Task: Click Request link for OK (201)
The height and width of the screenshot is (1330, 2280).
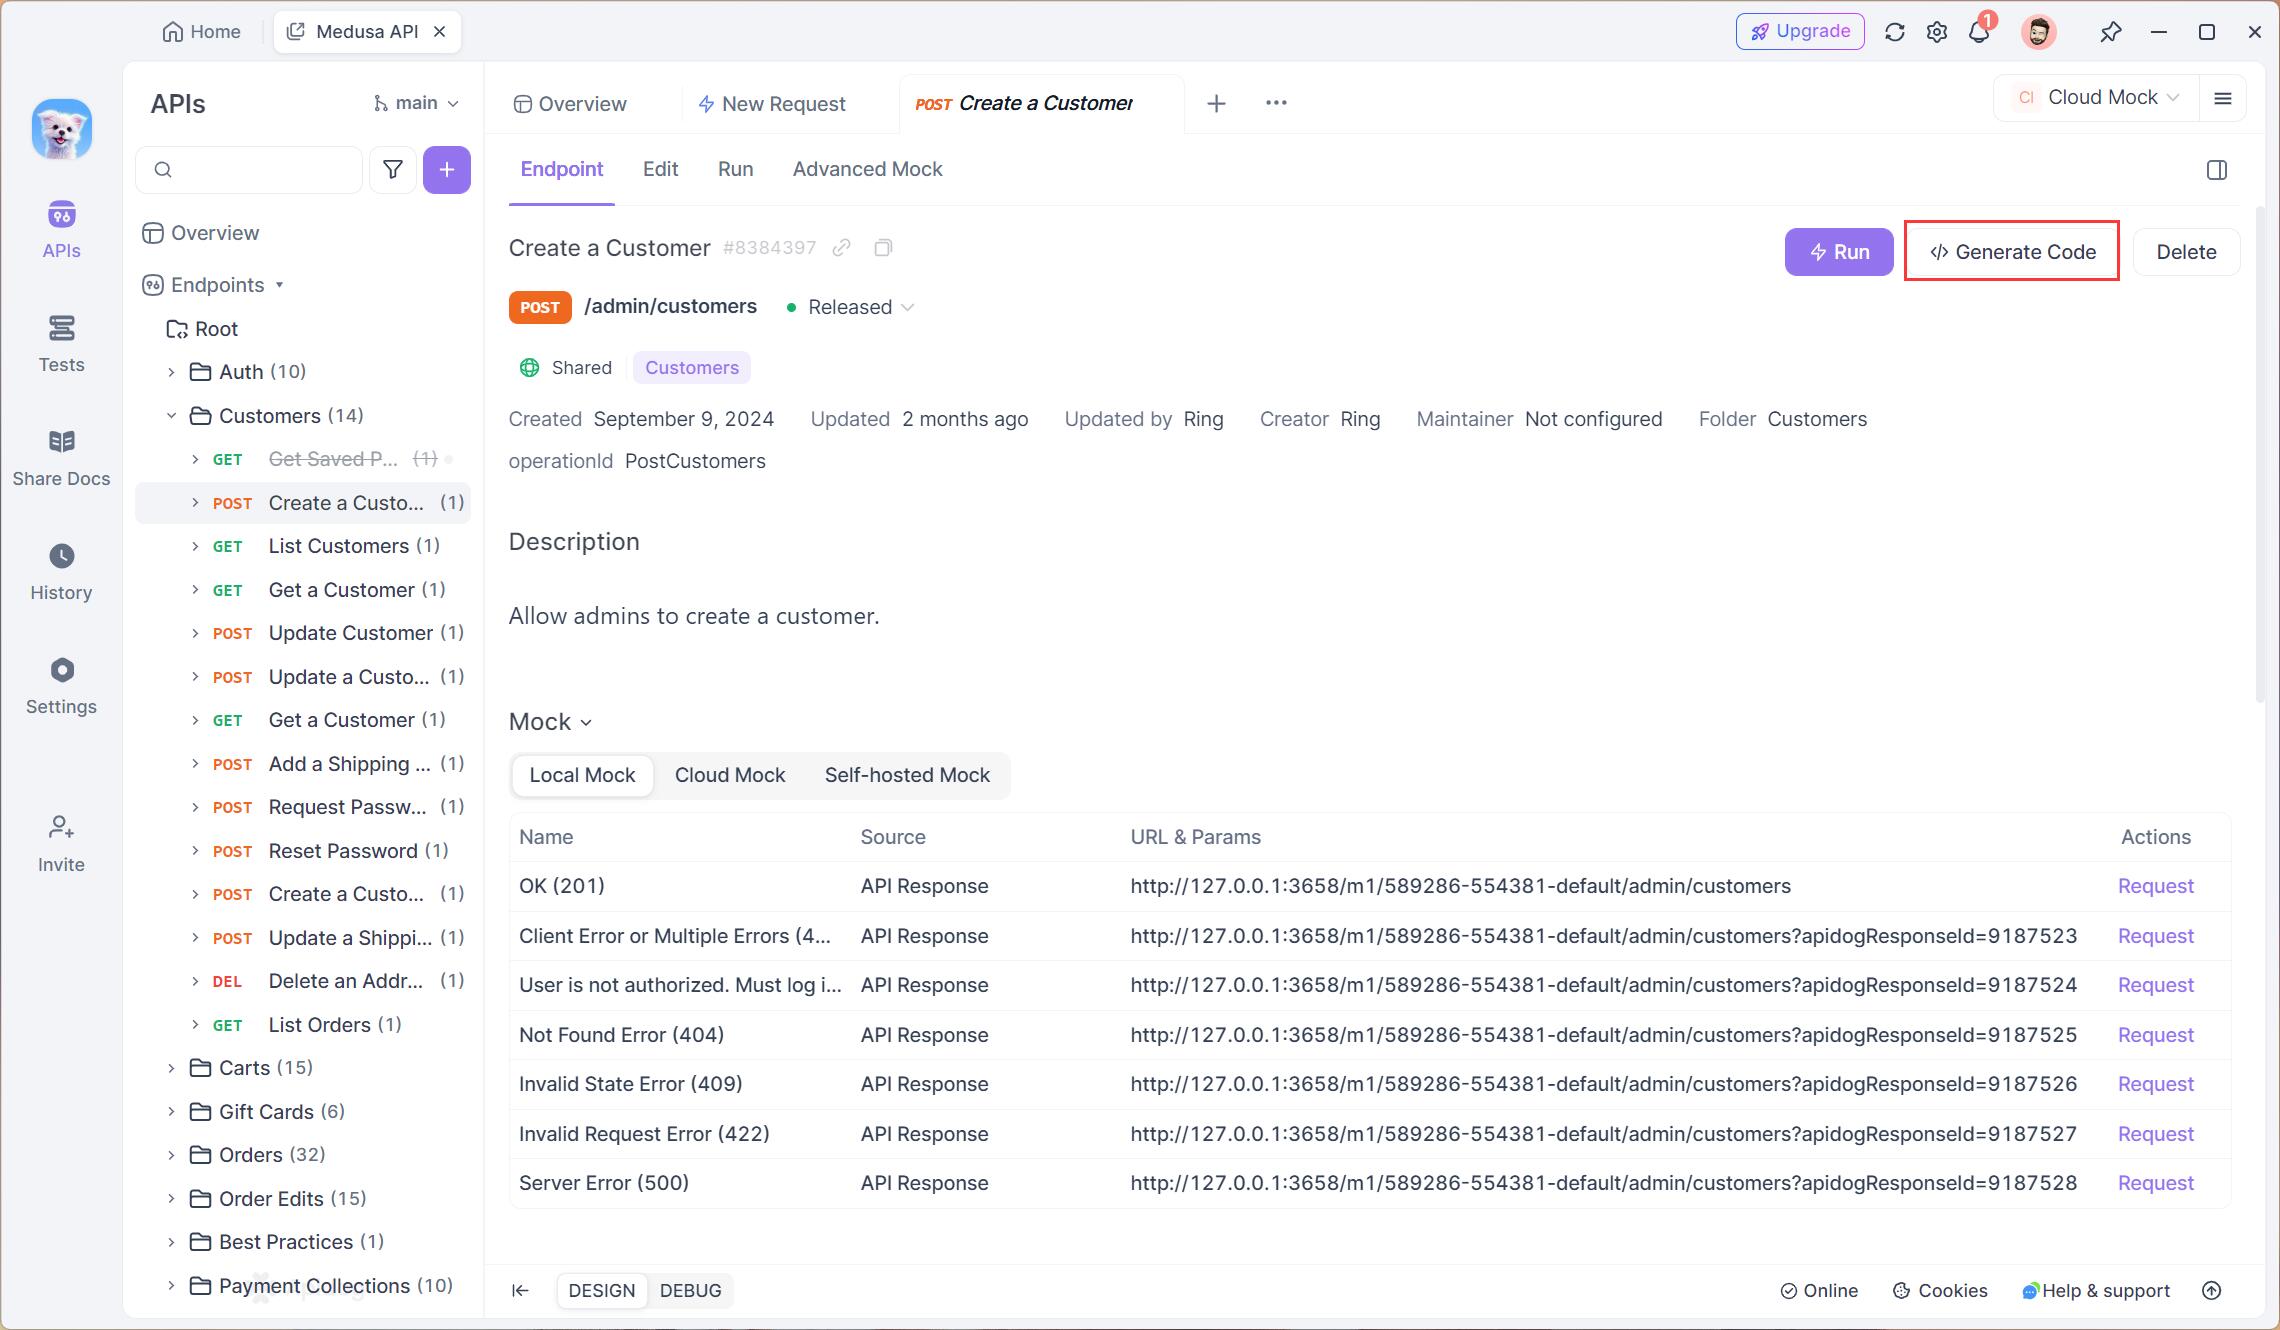Action: (x=2156, y=886)
